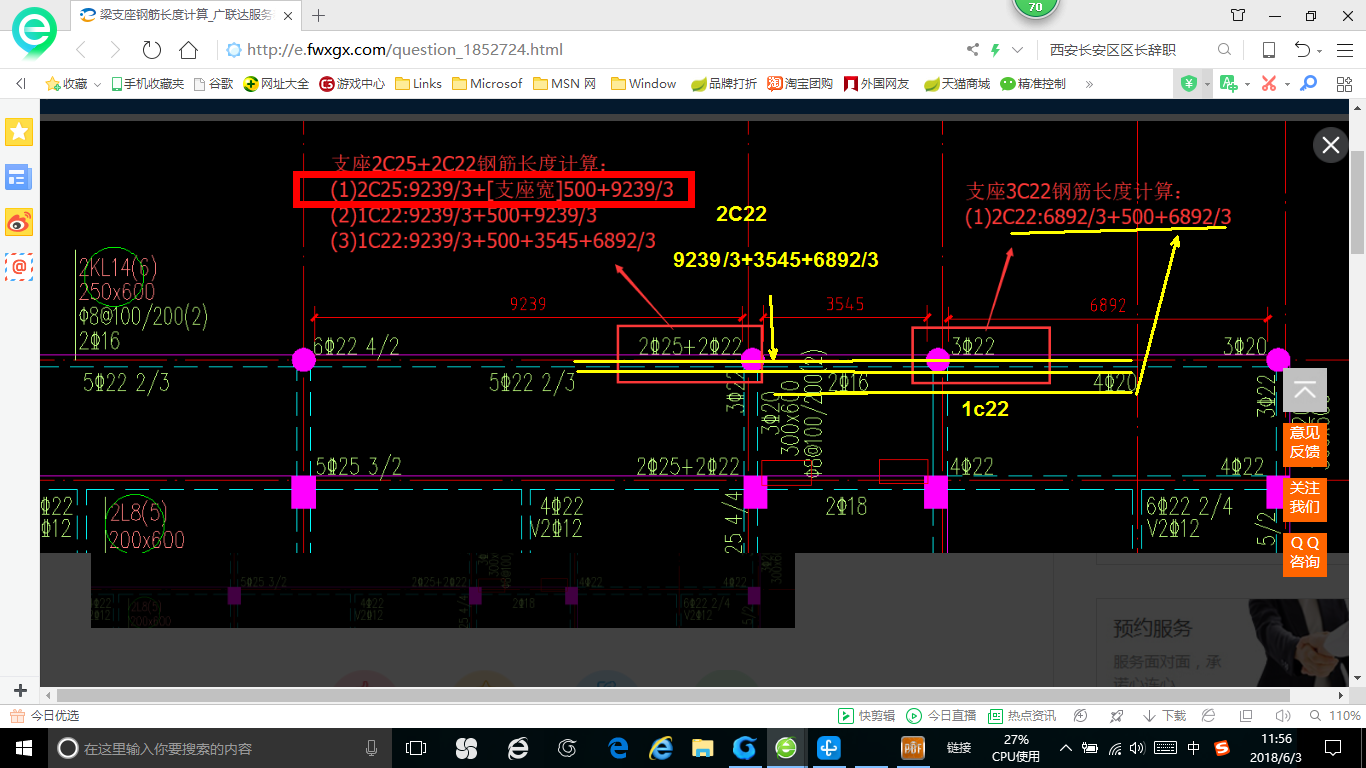Open a new tab with plus button
This screenshot has height=768, width=1366.
[x=319, y=15]
